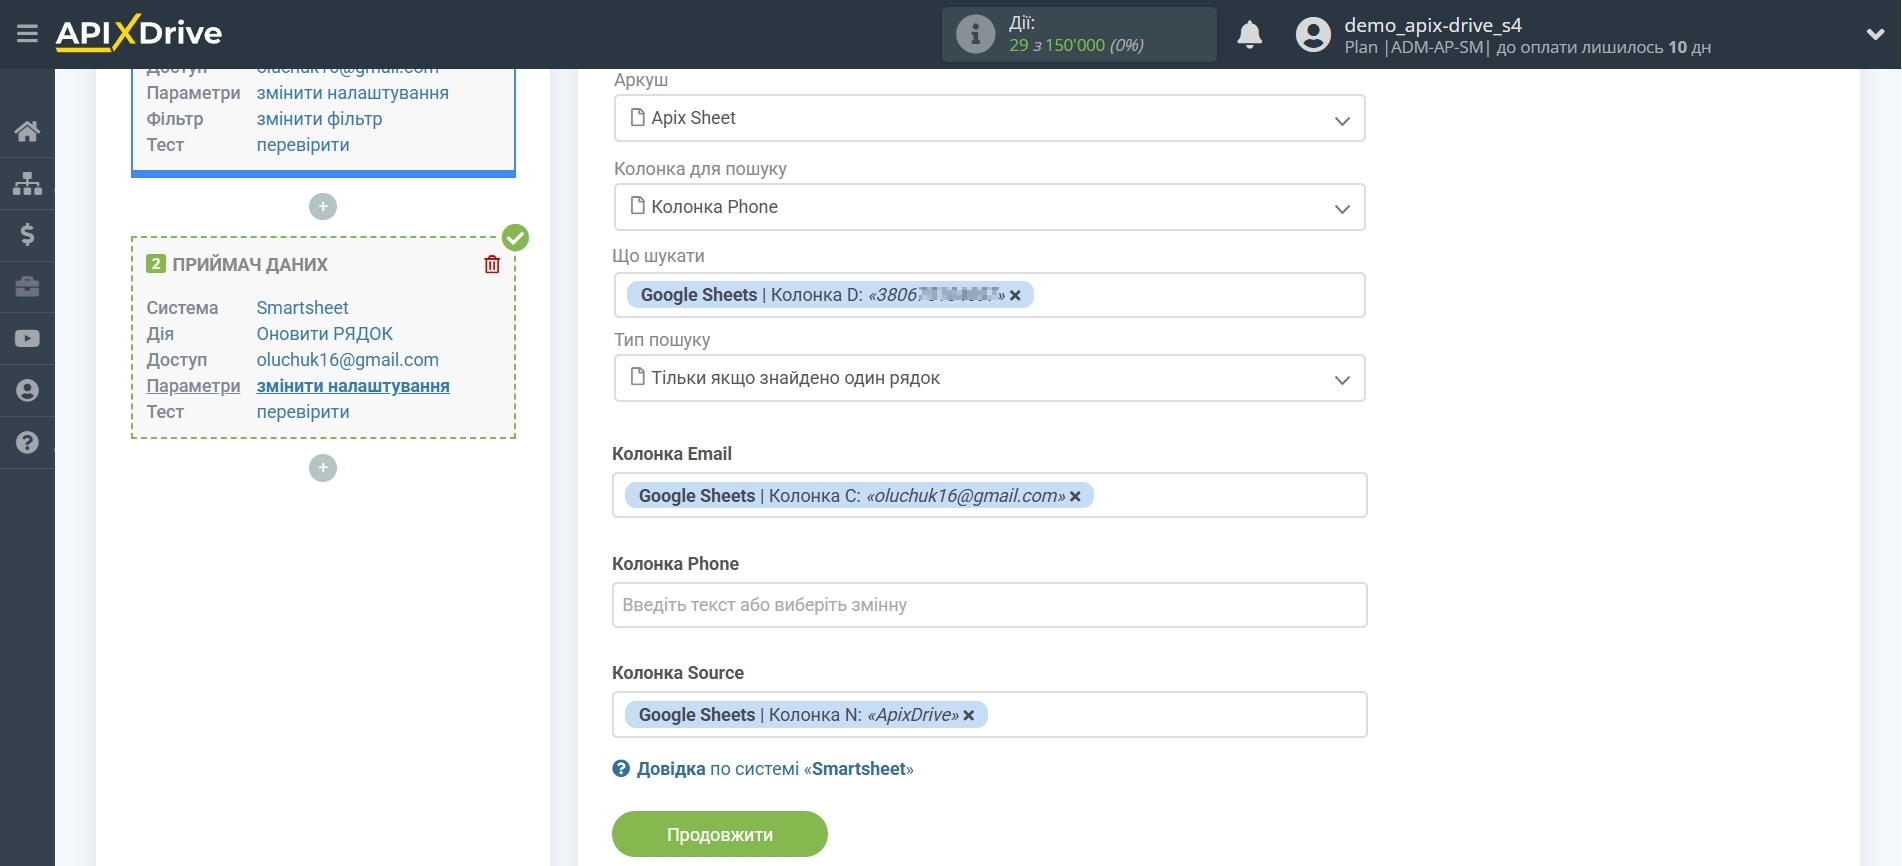The image size is (1902, 866).
Task: Click the ПРИЙМАЧ ДАНИХ header
Action: tap(250, 265)
